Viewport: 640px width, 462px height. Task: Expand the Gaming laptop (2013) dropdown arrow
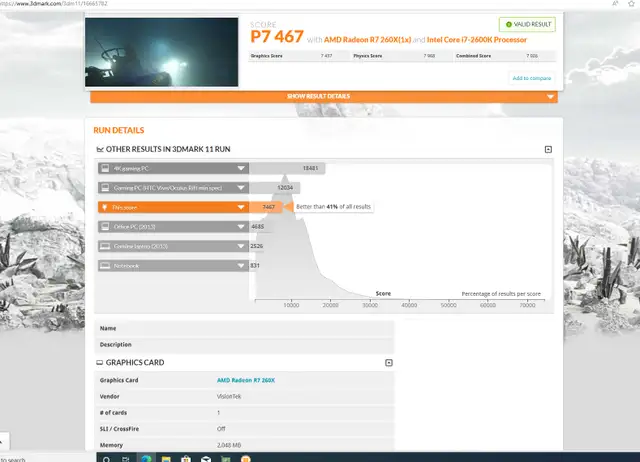pos(241,246)
